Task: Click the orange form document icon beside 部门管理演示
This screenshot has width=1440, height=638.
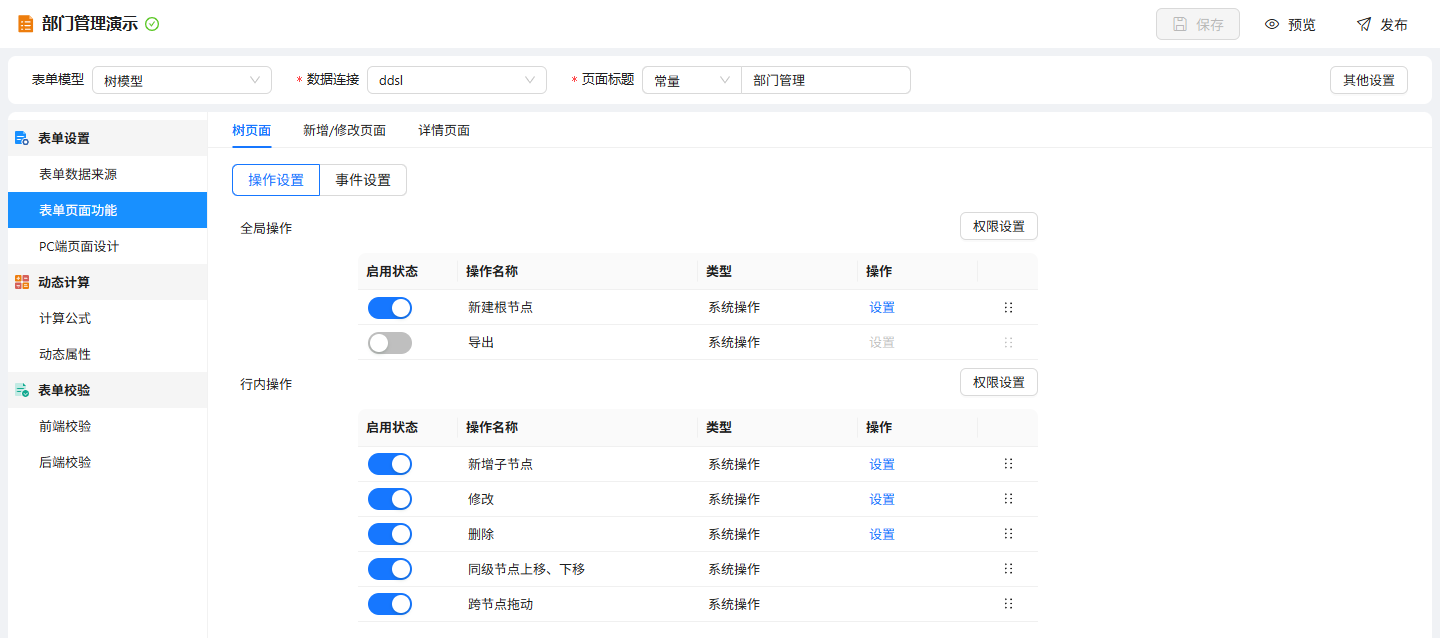Action: coord(25,24)
